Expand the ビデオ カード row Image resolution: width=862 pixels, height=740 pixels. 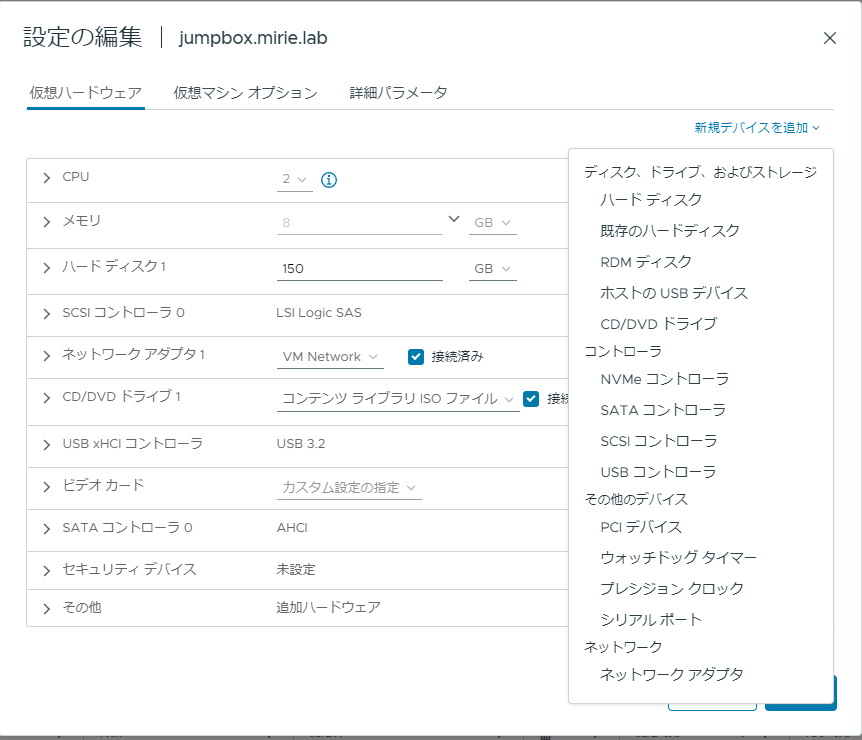tap(47, 487)
